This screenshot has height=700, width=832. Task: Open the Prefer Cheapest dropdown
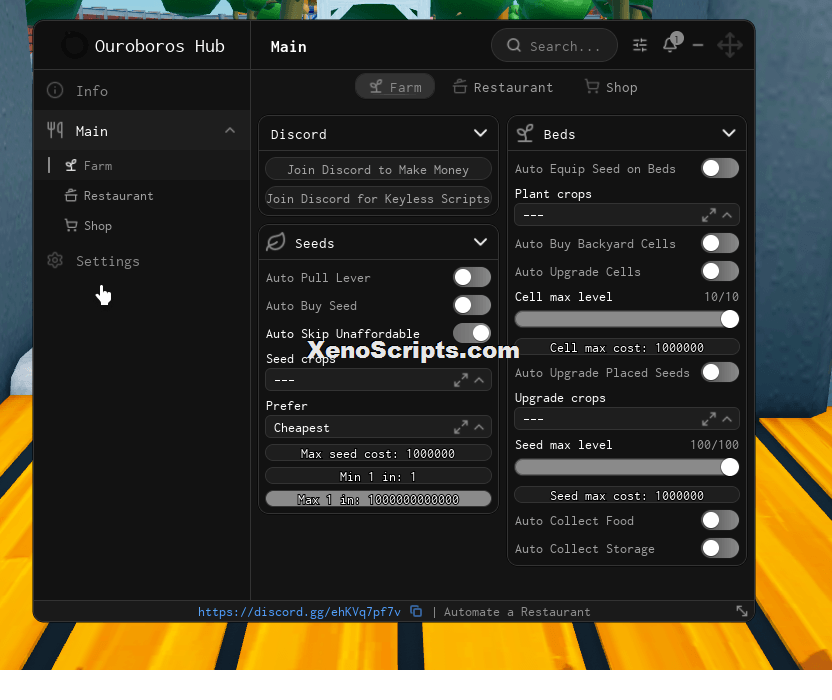(x=378, y=427)
